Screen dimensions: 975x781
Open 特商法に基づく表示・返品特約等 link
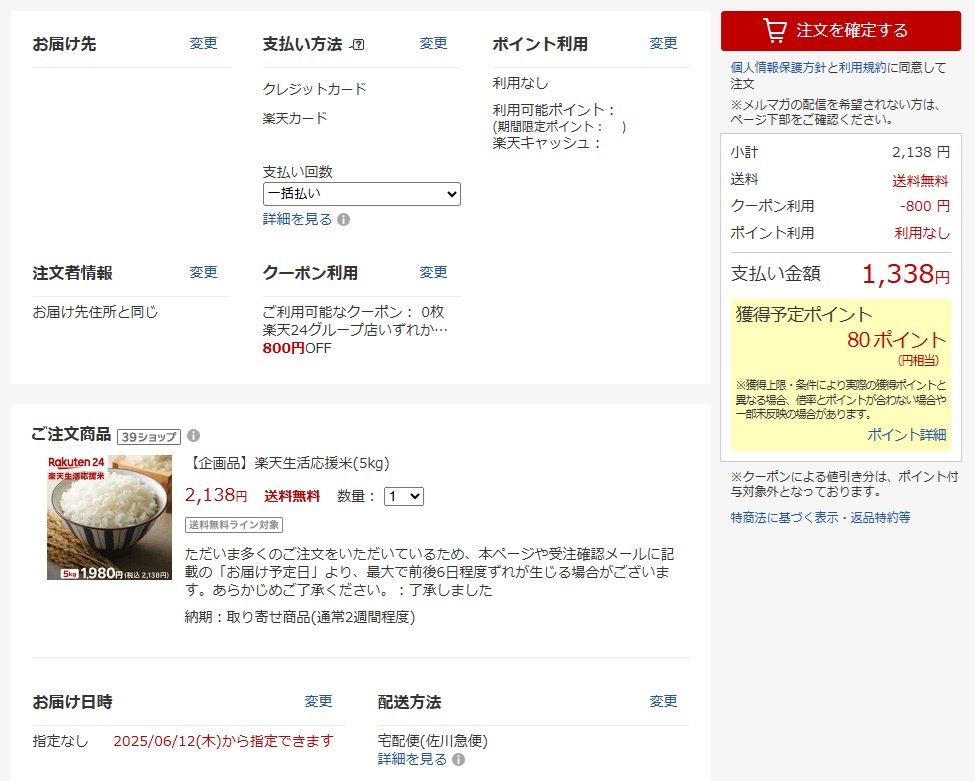820,517
